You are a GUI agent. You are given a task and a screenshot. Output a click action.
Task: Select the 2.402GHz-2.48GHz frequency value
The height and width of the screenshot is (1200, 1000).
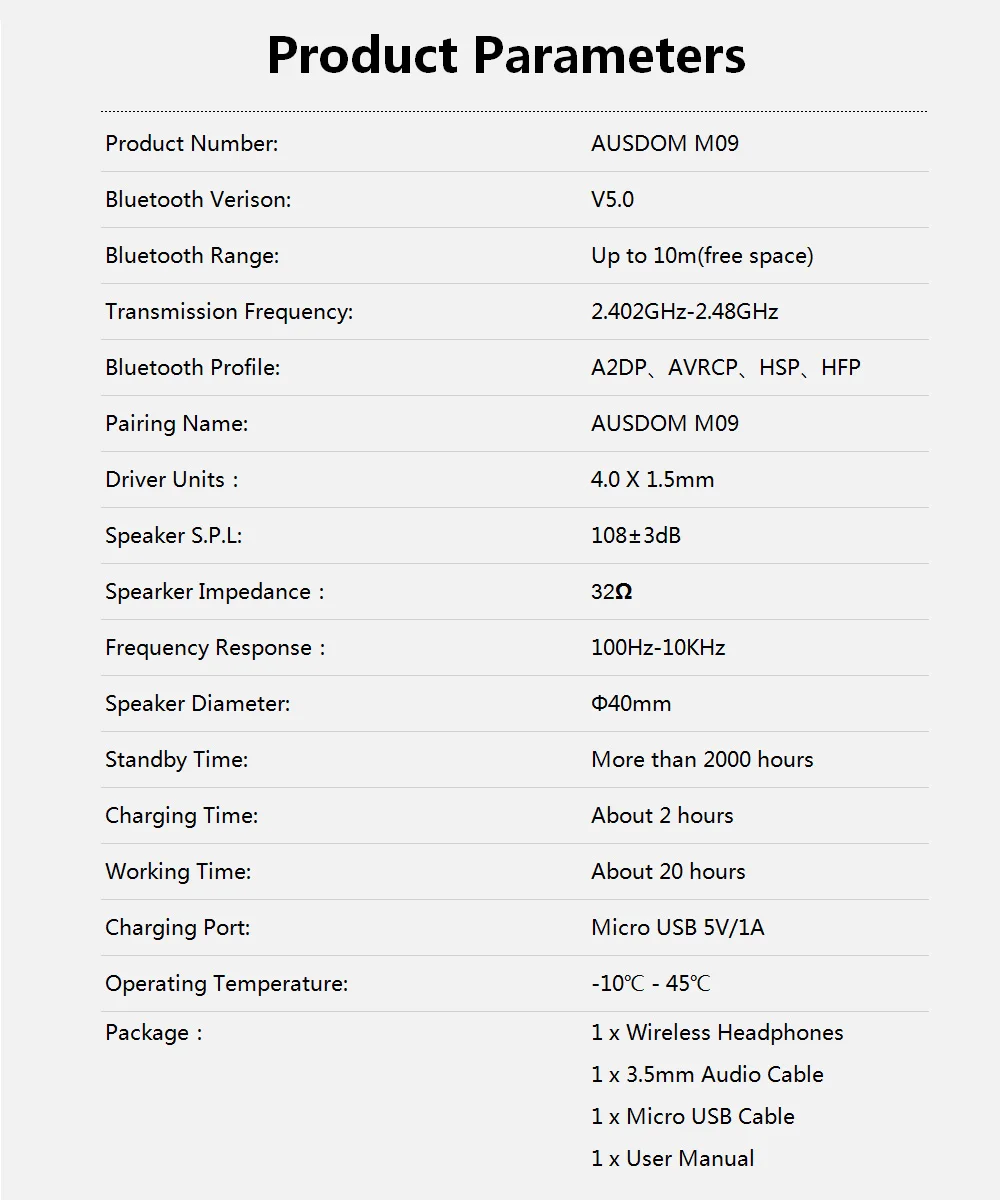(685, 311)
